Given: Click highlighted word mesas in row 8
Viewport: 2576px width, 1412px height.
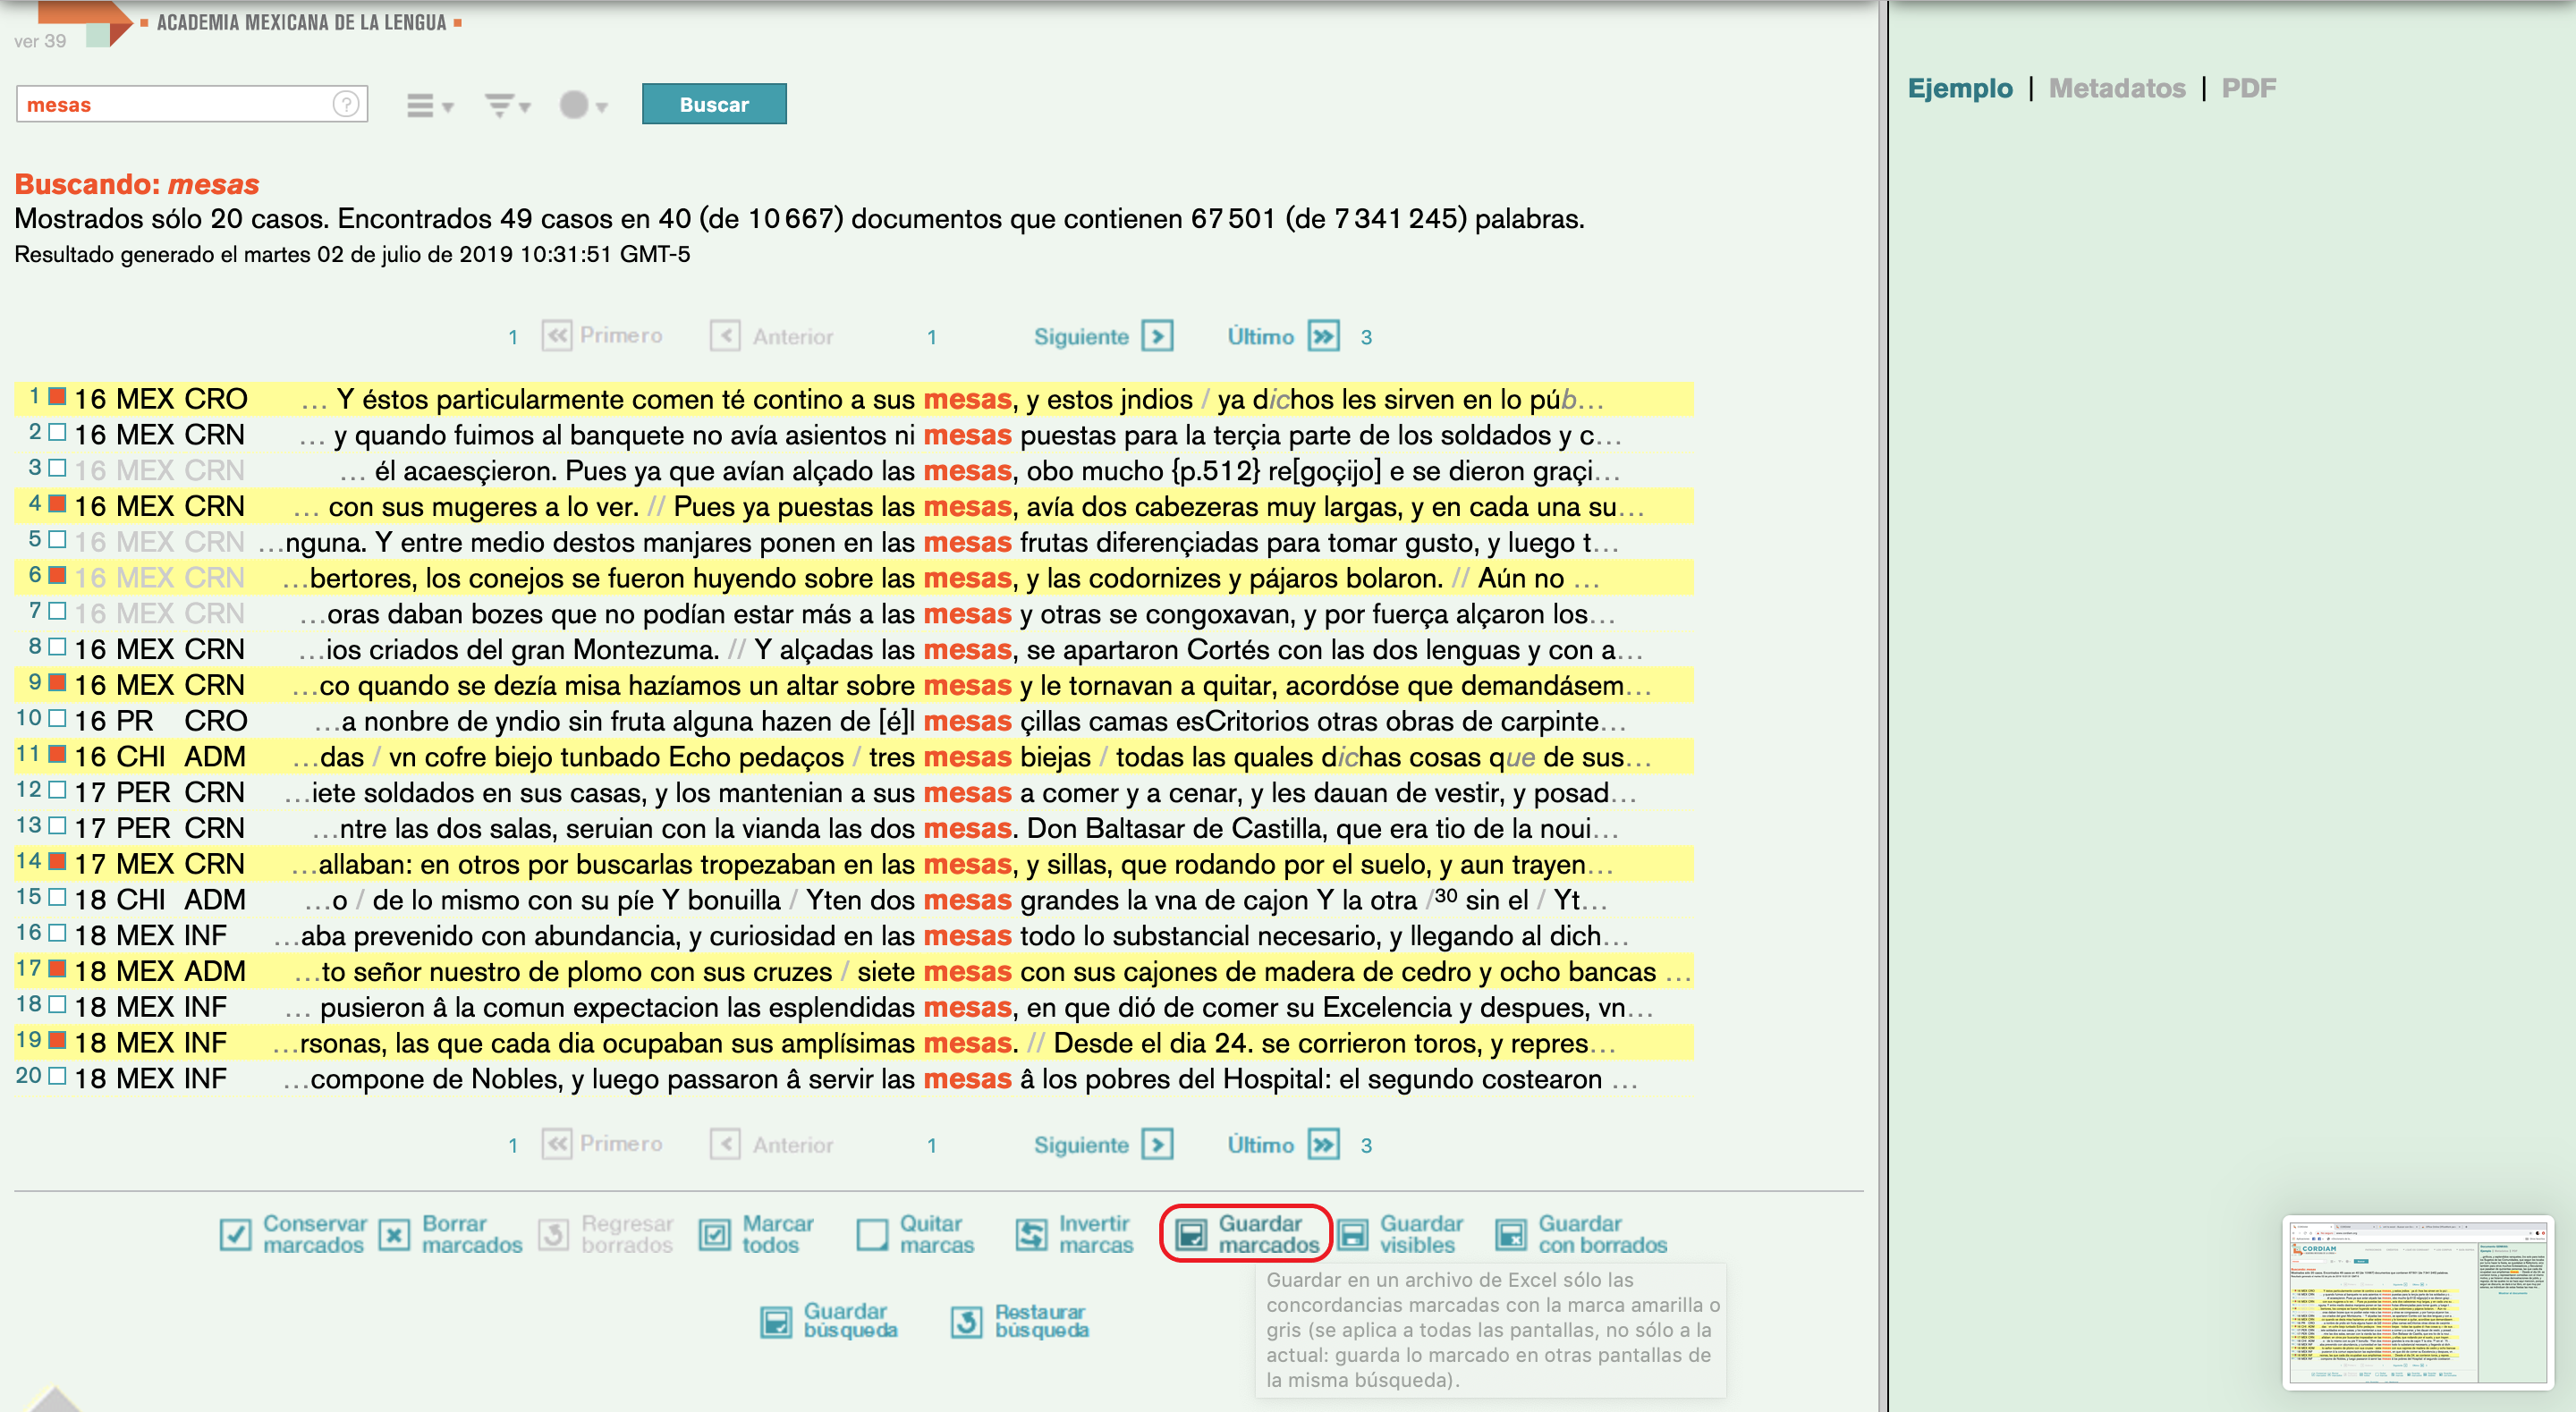Looking at the screenshot, I should point(967,649).
